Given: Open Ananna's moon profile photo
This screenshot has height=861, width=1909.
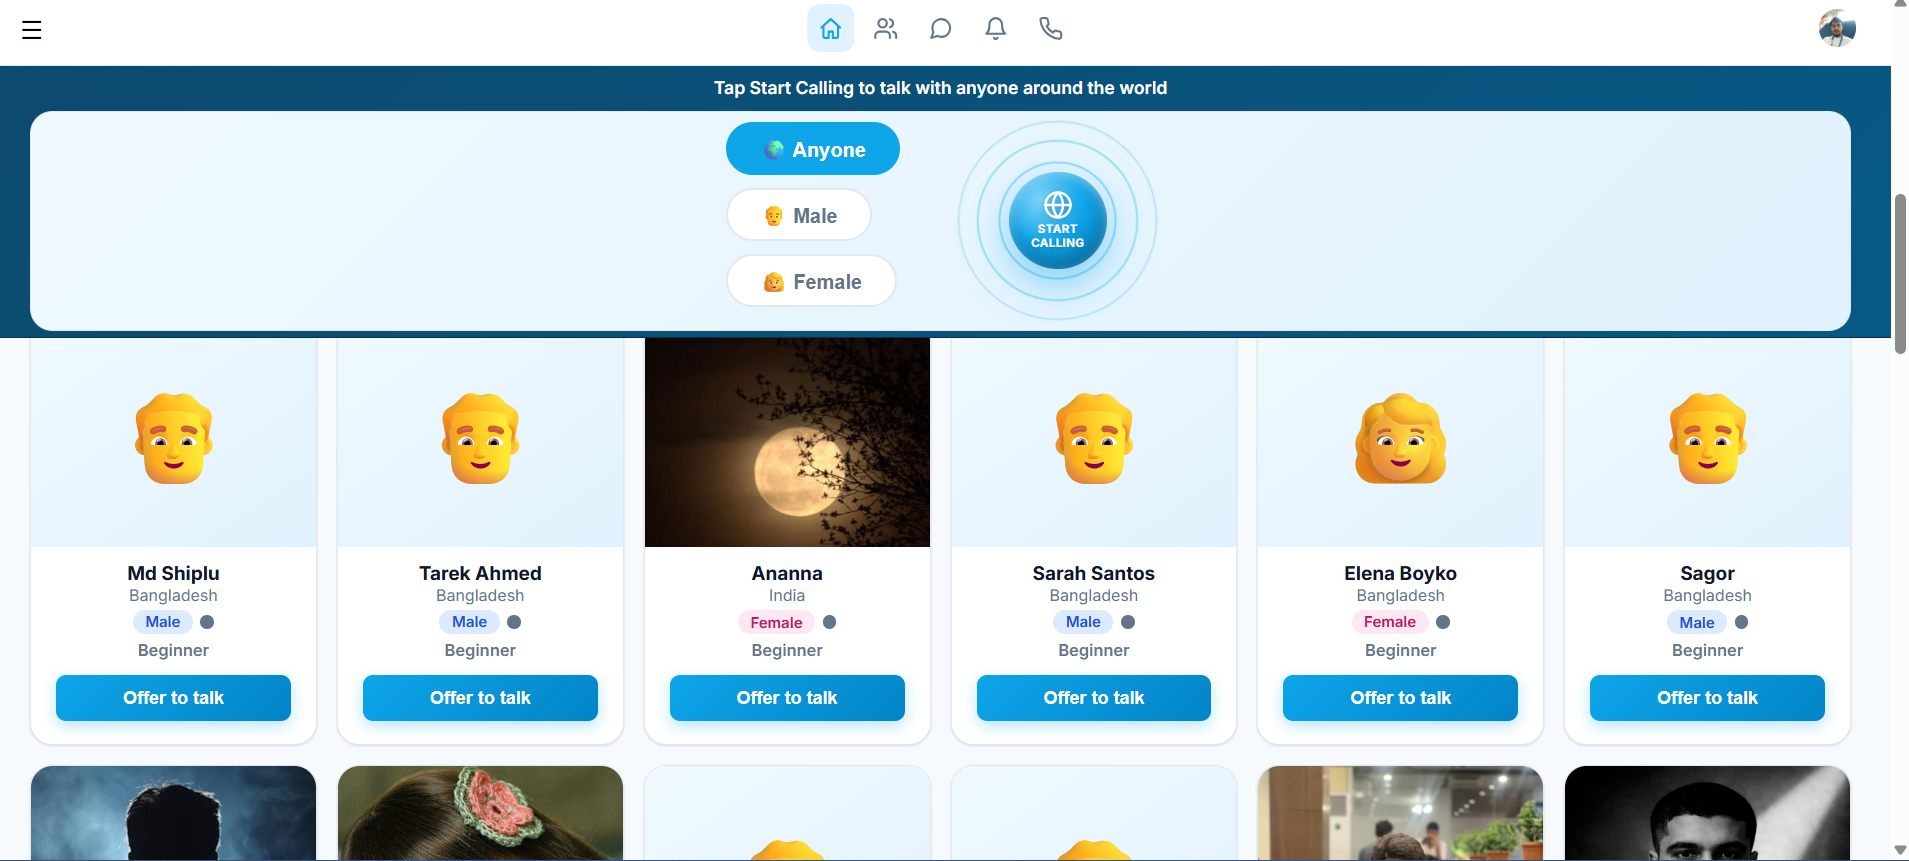Looking at the screenshot, I should [787, 442].
